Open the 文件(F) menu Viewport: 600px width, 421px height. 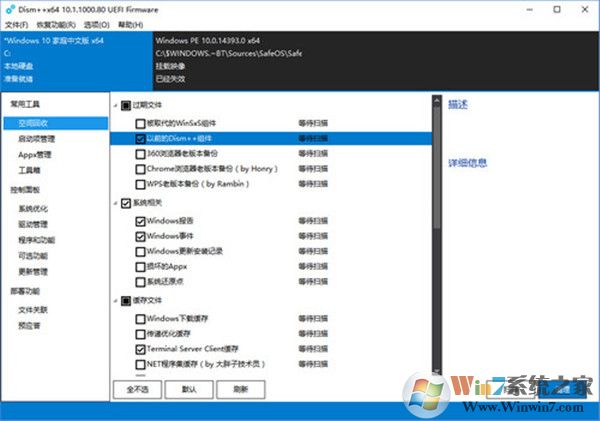click(x=16, y=25)
